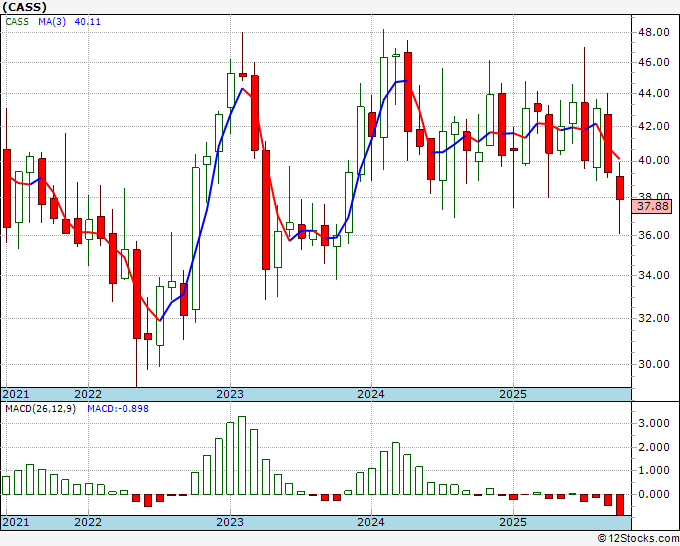
Task: Click the 42.00 price axis label
Action: (653, 127)
